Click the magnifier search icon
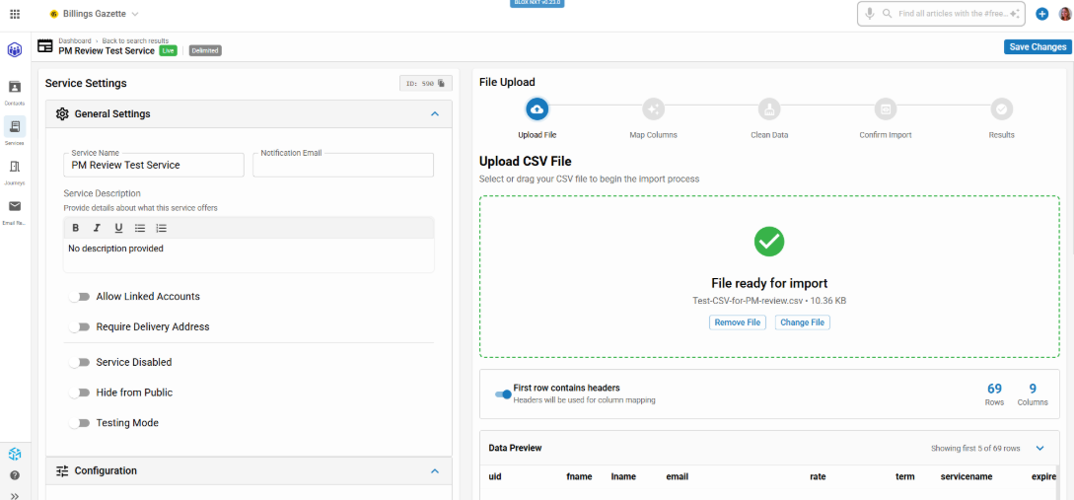The height and width of the screenshot is (500, 1074). click(887, 14)
